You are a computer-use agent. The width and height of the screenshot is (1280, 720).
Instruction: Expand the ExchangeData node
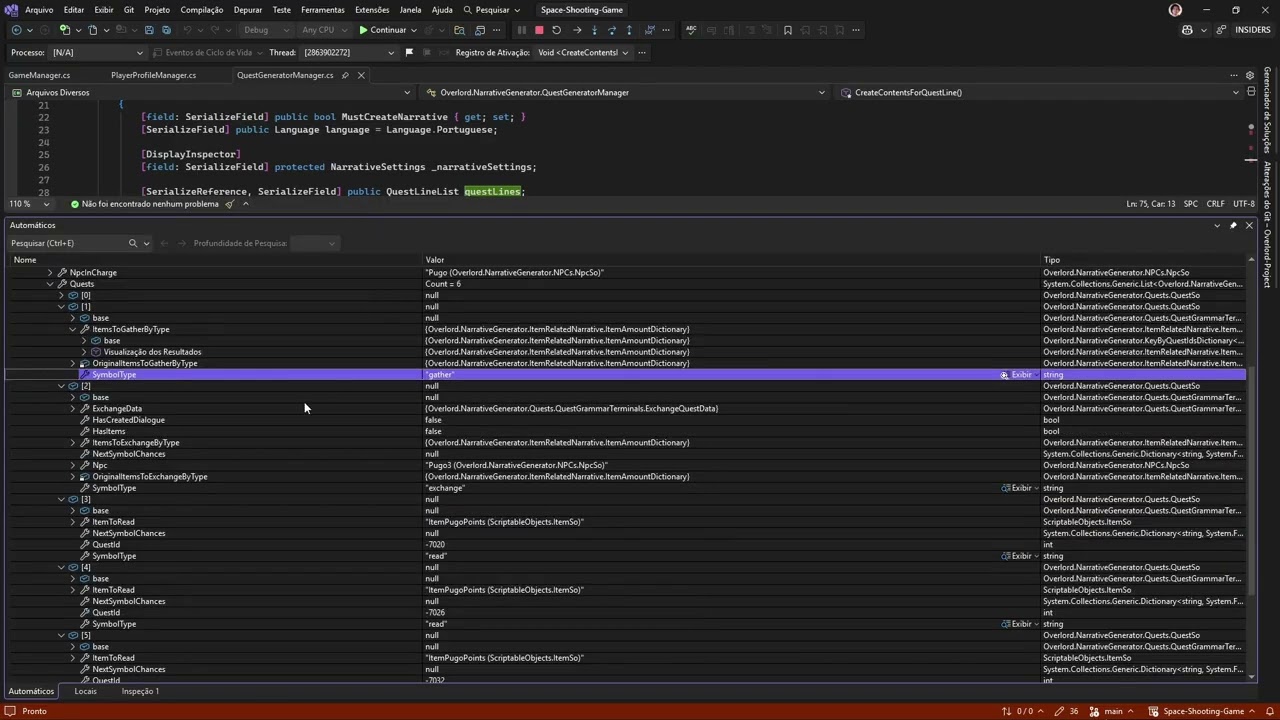coord(72,408)
